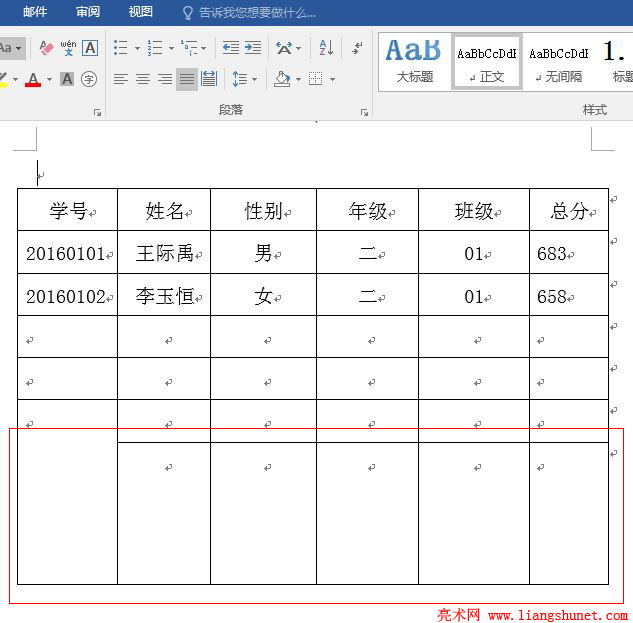Click the Tell Me search box

pos(249,13)
